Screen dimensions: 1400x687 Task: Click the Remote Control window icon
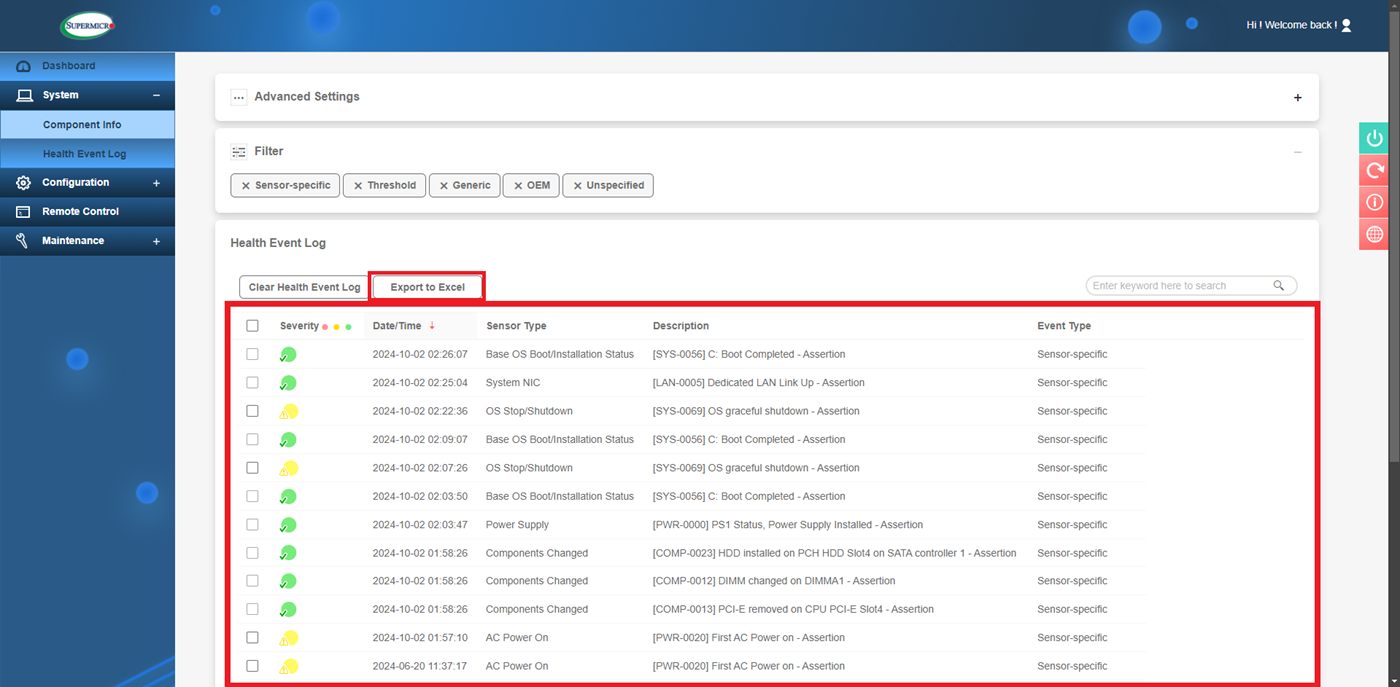click(24, 212)
